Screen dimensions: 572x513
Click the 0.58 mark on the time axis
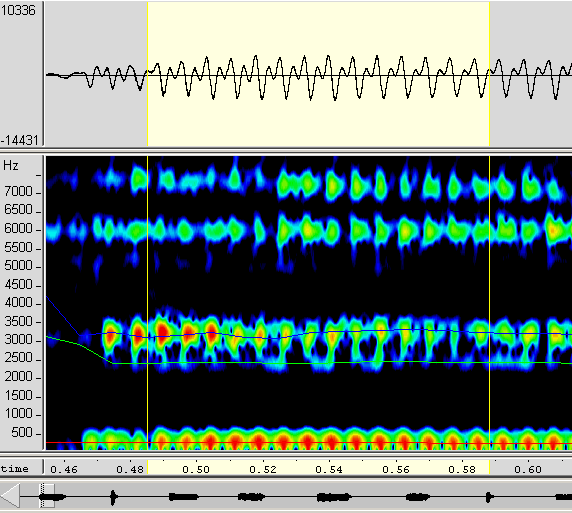click(462, 469)
